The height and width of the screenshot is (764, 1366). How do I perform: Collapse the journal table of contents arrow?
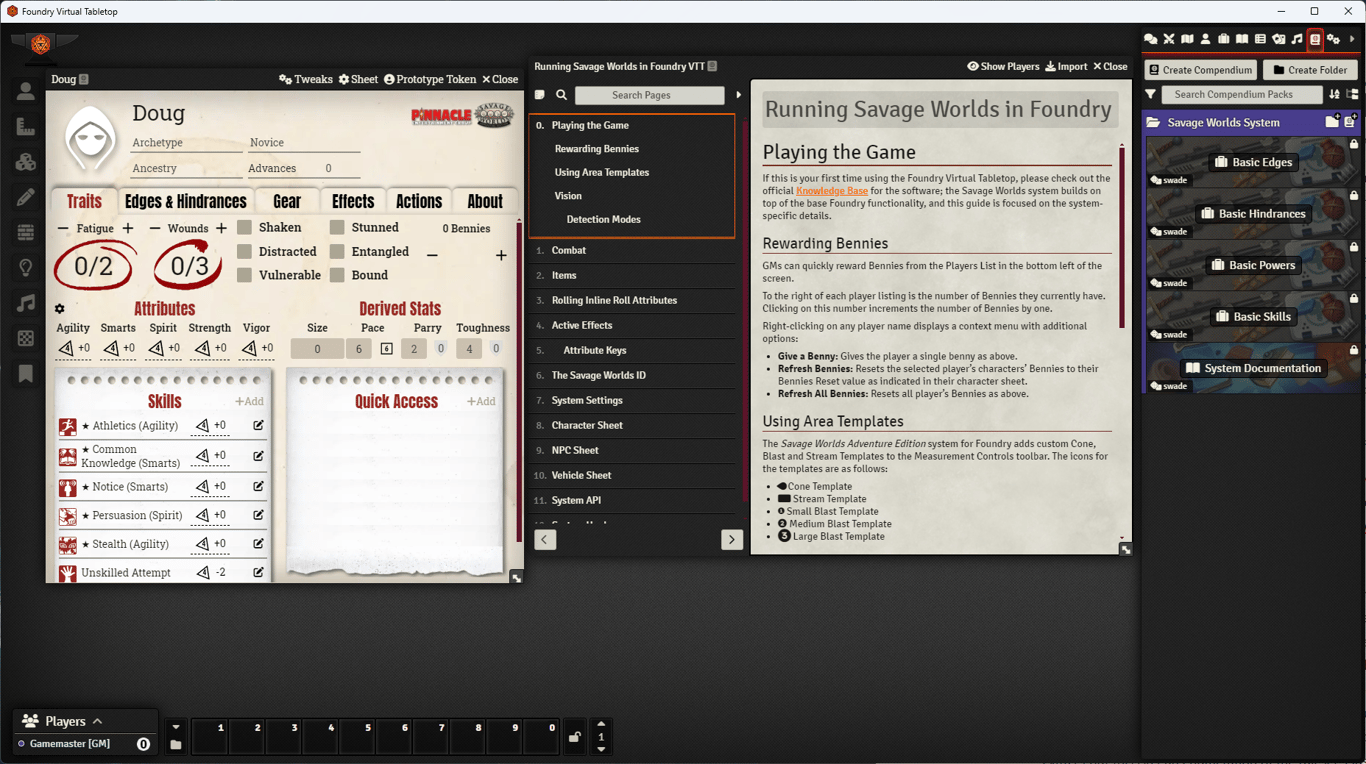[x=739, y=95]
